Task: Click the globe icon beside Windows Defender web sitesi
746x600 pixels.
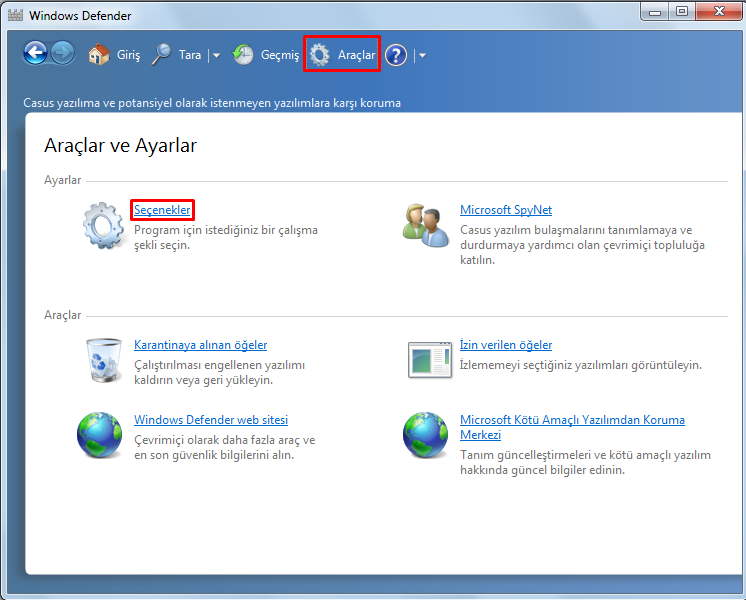Action: [99, 435]
